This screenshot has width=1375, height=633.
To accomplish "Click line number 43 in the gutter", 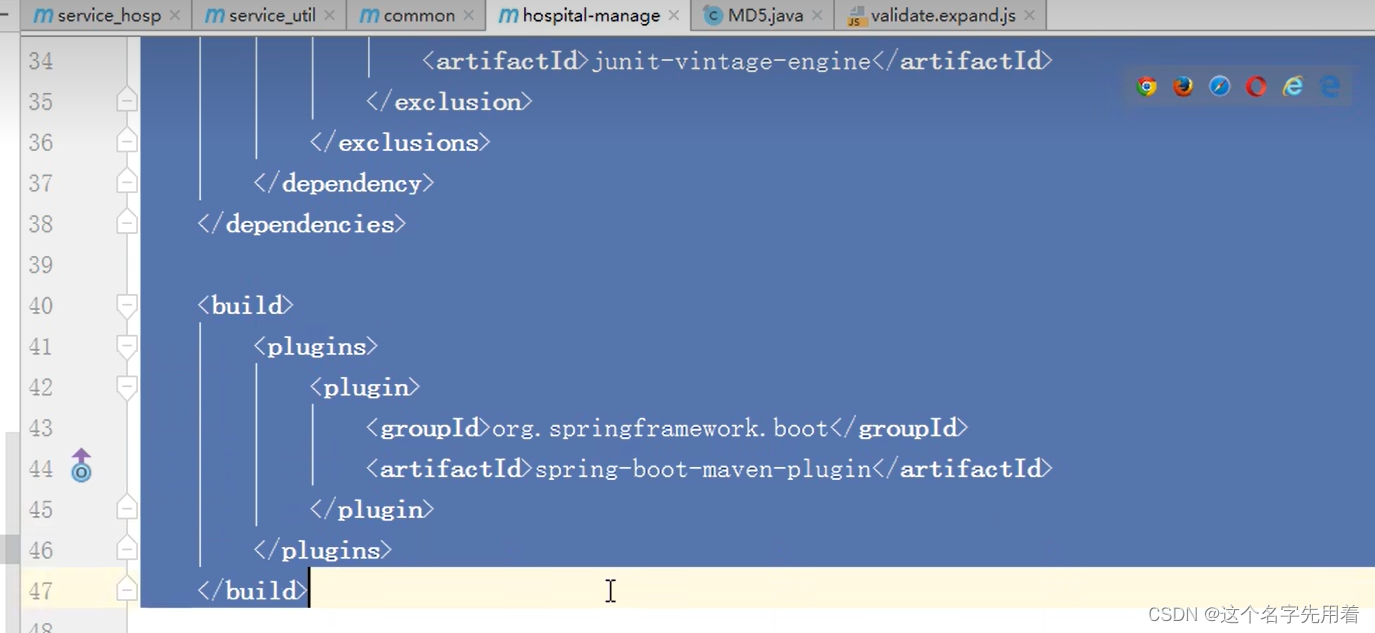I will tap(41, 428).
